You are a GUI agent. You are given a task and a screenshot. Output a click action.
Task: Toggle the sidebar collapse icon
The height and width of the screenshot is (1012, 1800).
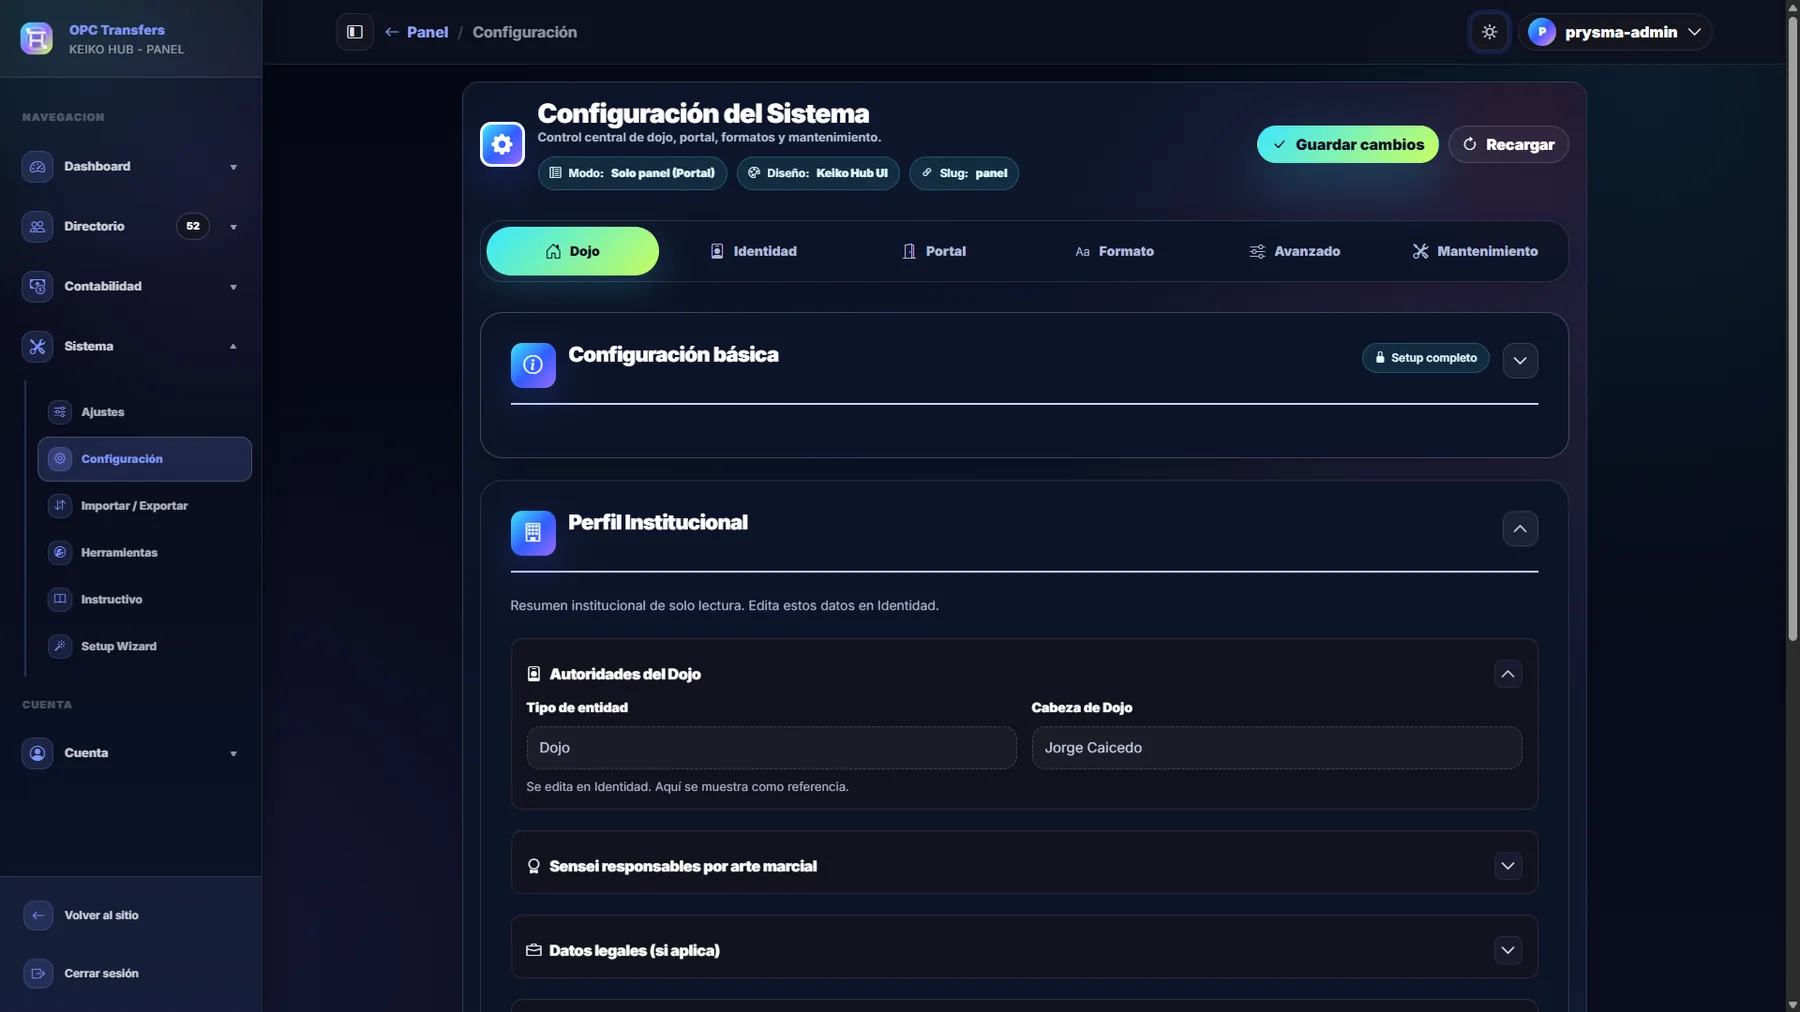(355, 32)
